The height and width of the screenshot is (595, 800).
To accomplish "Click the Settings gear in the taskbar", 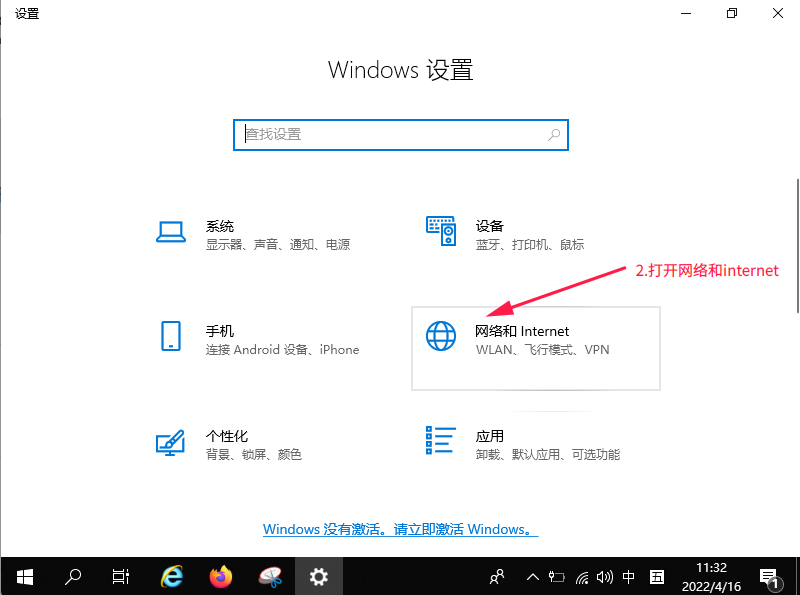I will pyautogui.click(x=318, y=576).
